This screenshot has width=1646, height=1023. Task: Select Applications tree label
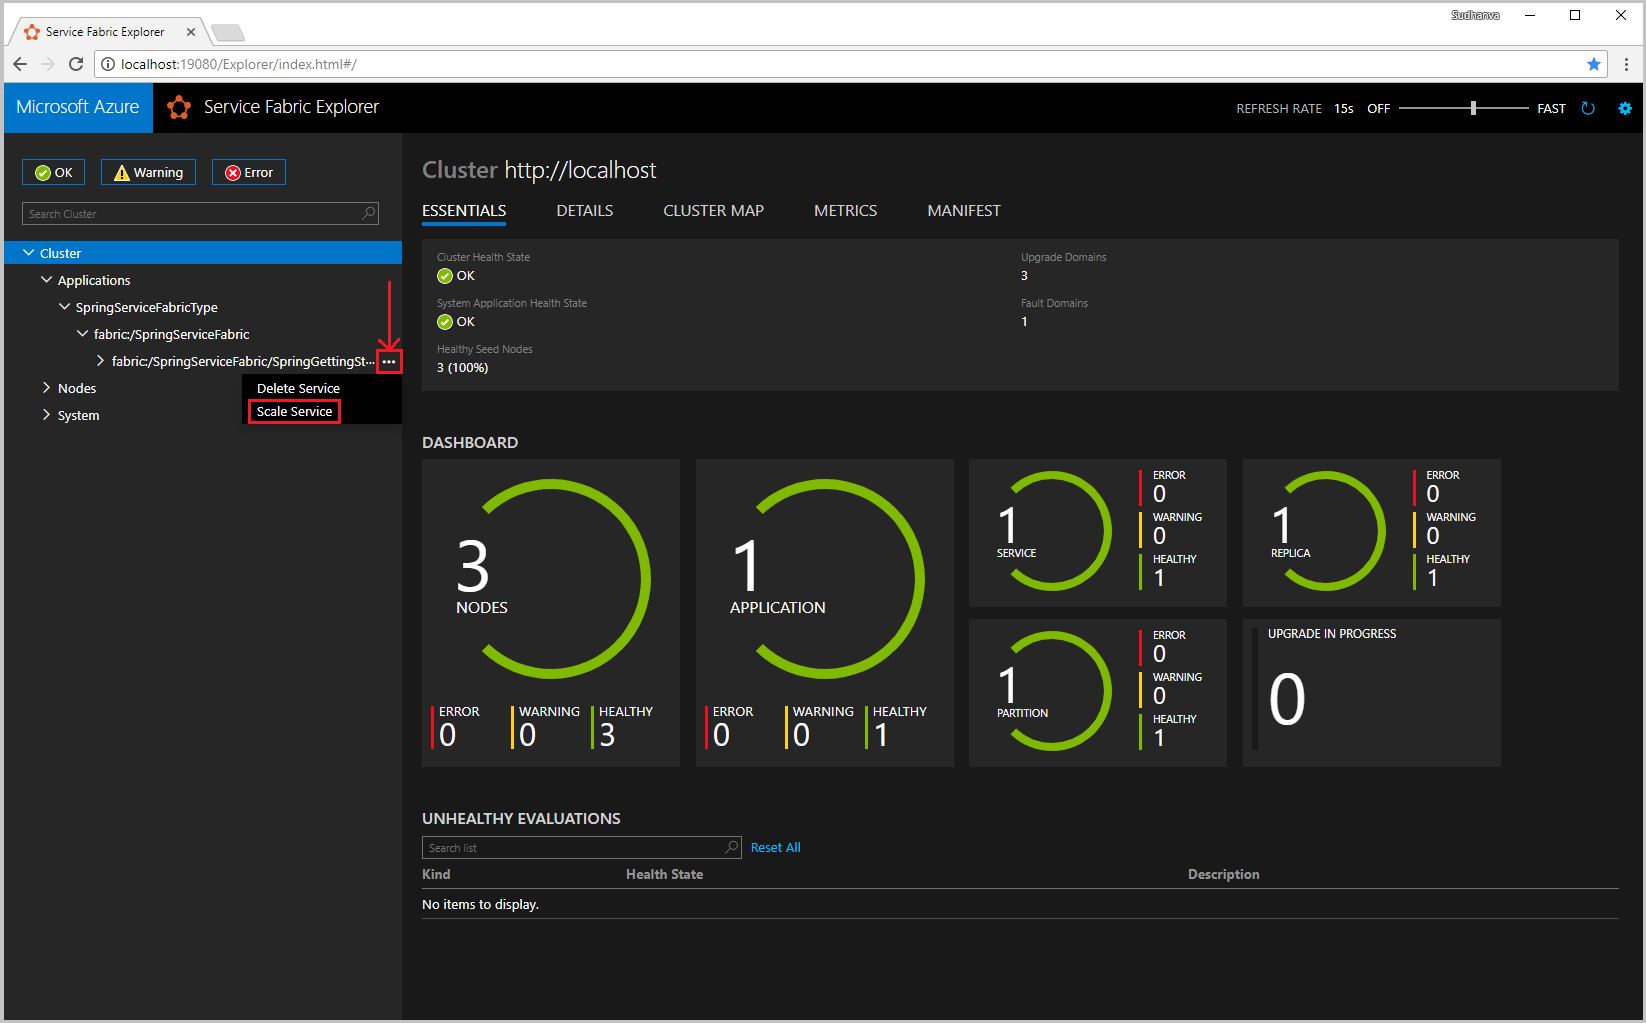tap(94, 280)
